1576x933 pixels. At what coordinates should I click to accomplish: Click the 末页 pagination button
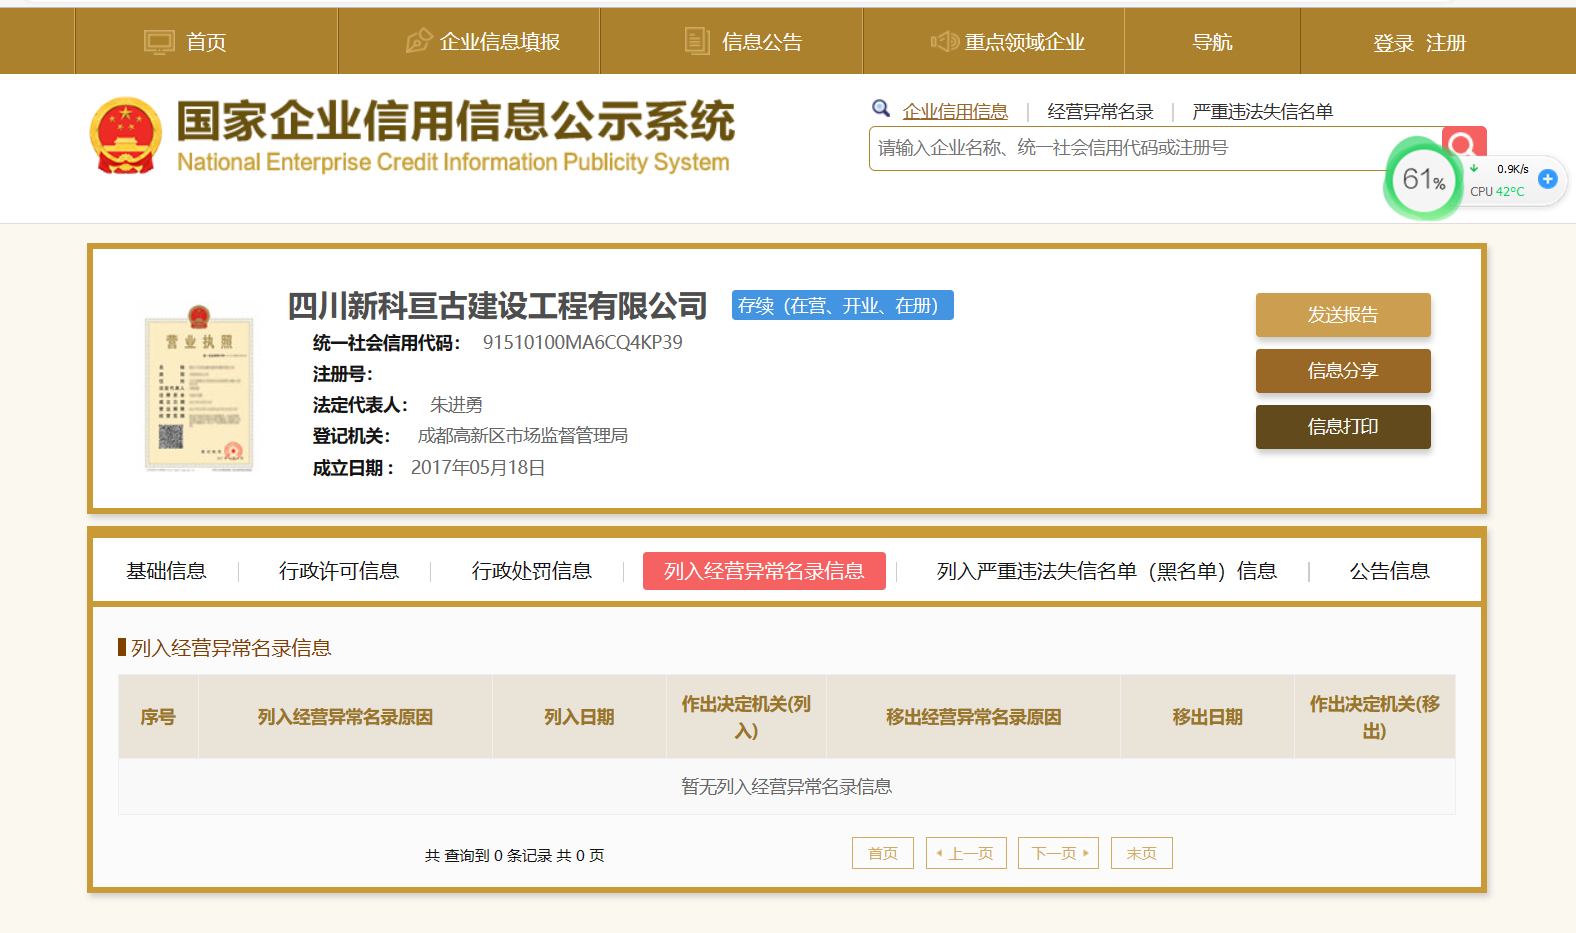pyautogui.click(x=1142, y=853)
